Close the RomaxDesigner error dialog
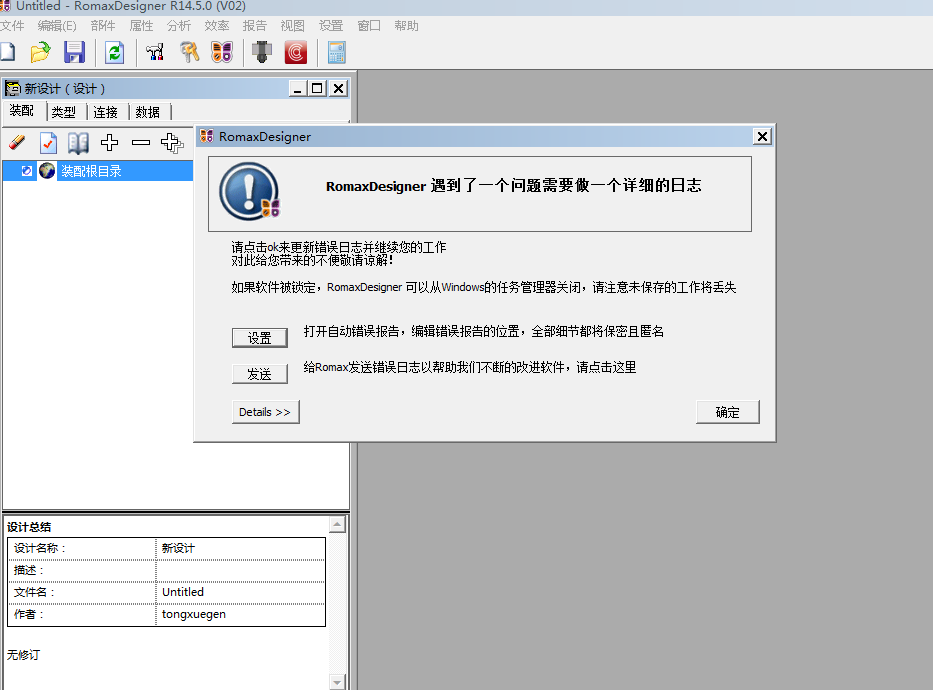The height and width of the screenshot is (690, 933). point(762,137)
